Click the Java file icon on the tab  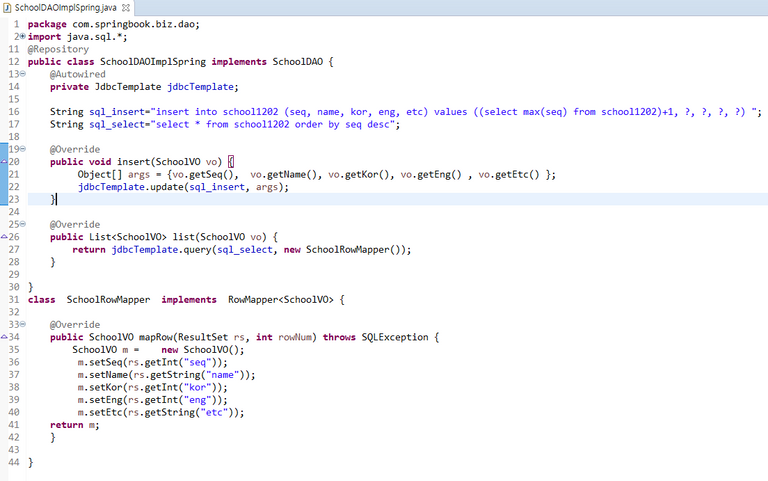pos(7,8)
